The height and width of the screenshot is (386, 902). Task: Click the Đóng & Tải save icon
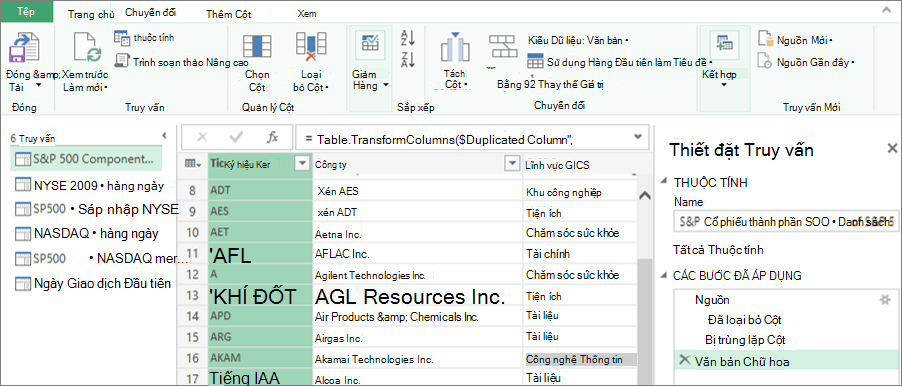click(x=24, y=48)
